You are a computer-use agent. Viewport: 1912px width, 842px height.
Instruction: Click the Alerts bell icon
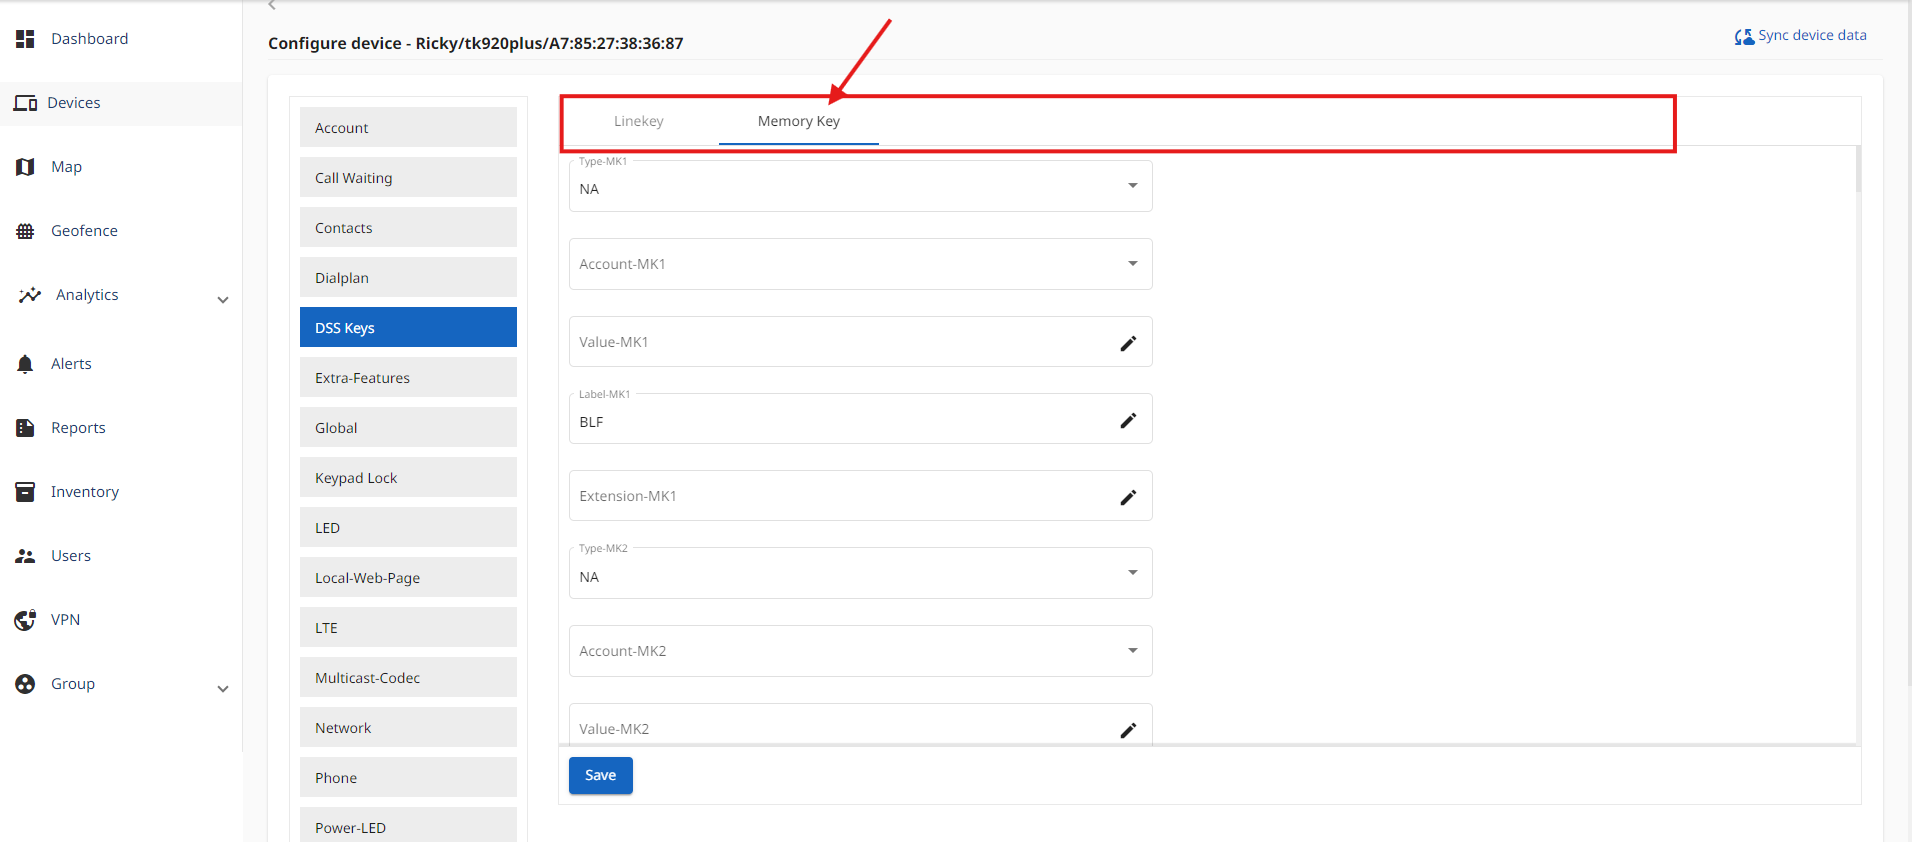pos(25,364)
